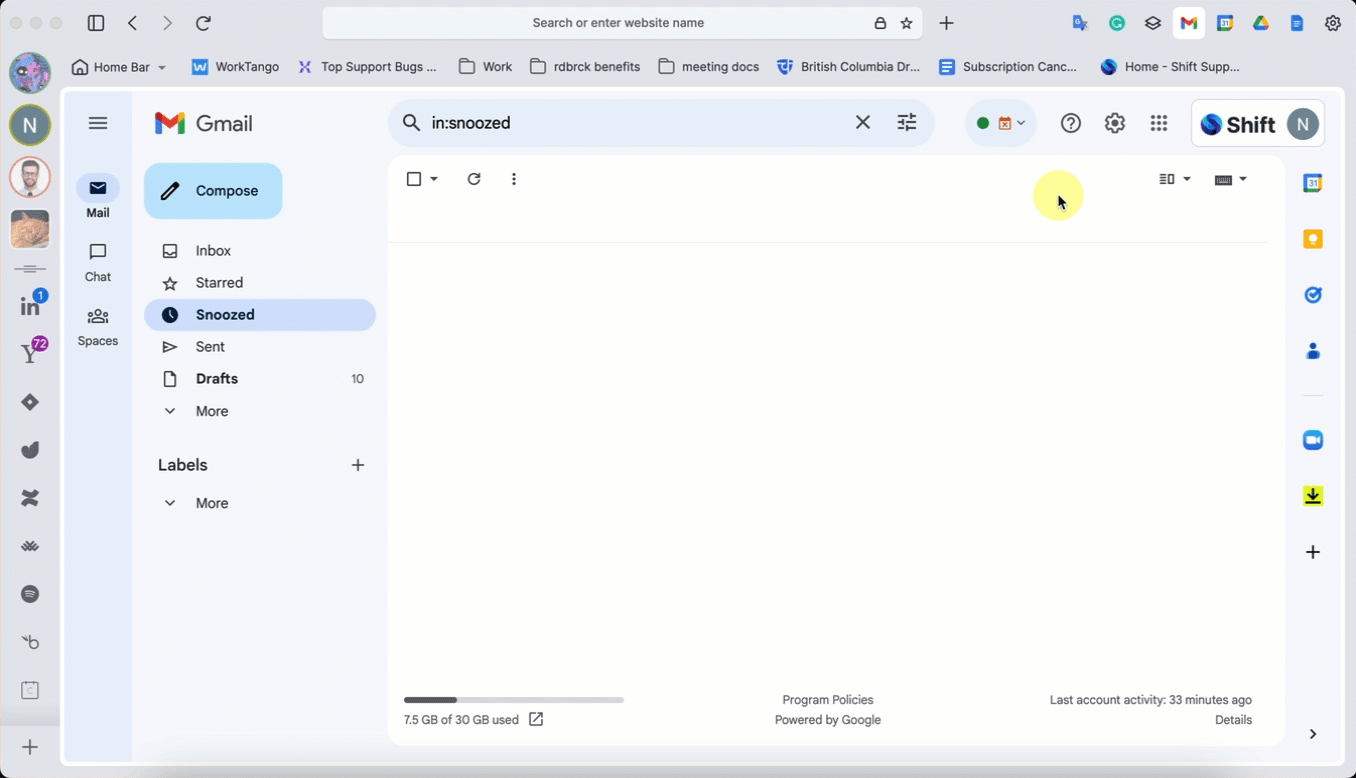Open Gmail settings gear

pyautogui.click(x=1115, y=123)
